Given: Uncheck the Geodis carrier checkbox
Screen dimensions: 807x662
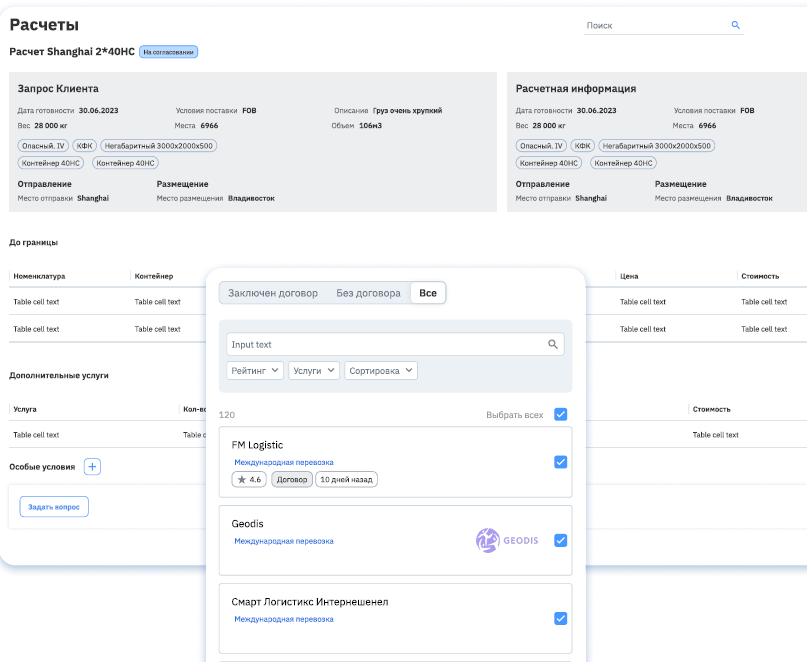Looking at the screenshot, I should pyautogui.click(x=560, y=540).
